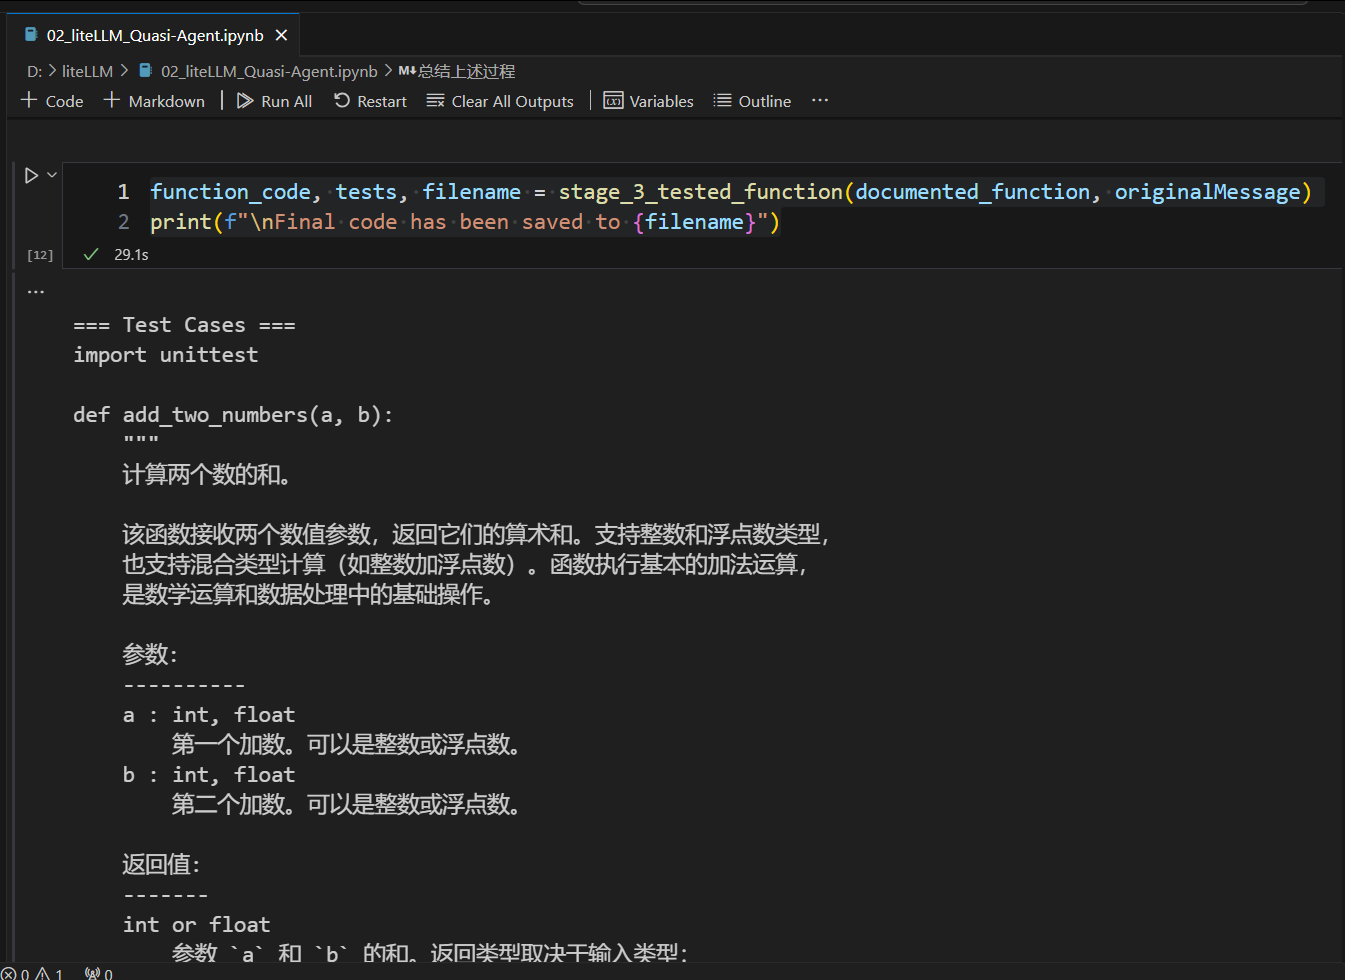Restart the notebook kernel
The image size is (1345, 980).
(371, 101)
